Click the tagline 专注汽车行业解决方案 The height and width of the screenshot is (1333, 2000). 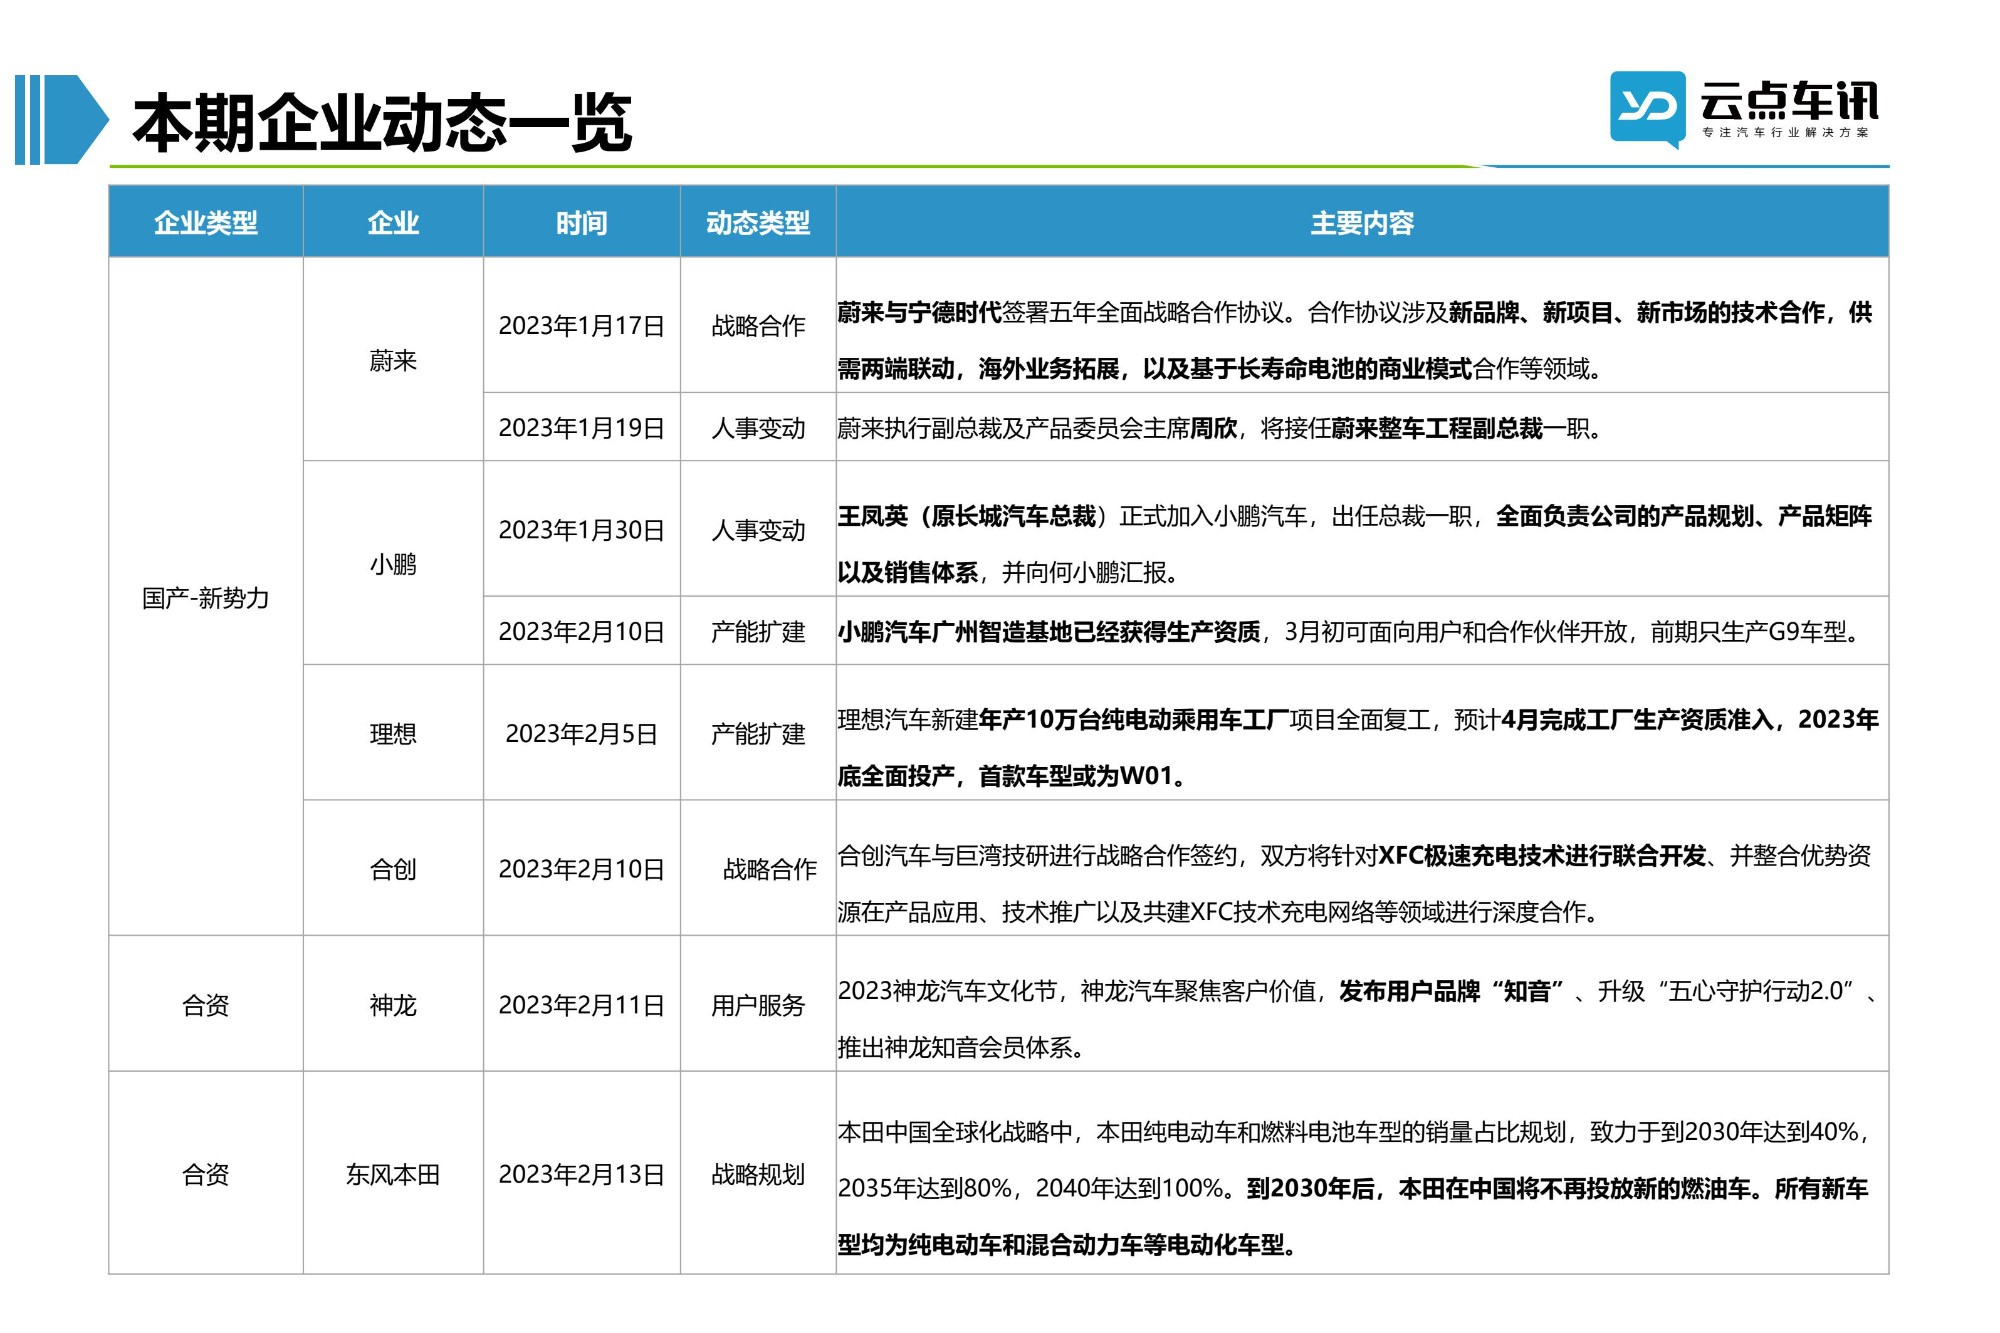click(1785, 133)
